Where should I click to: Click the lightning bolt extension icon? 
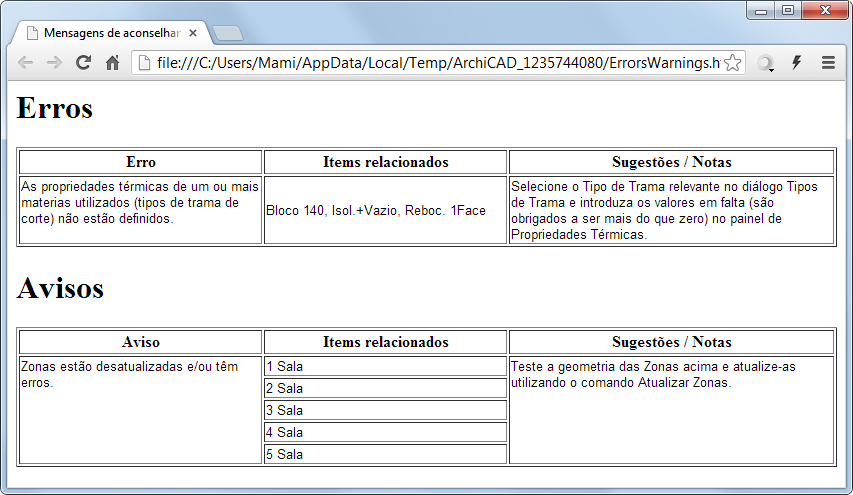click(x=797, y=63)
